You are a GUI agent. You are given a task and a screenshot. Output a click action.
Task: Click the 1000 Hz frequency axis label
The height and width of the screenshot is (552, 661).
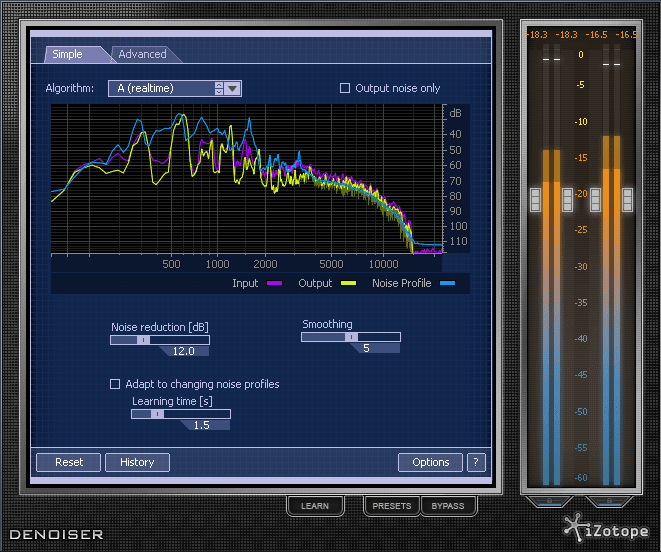[218, 264]
